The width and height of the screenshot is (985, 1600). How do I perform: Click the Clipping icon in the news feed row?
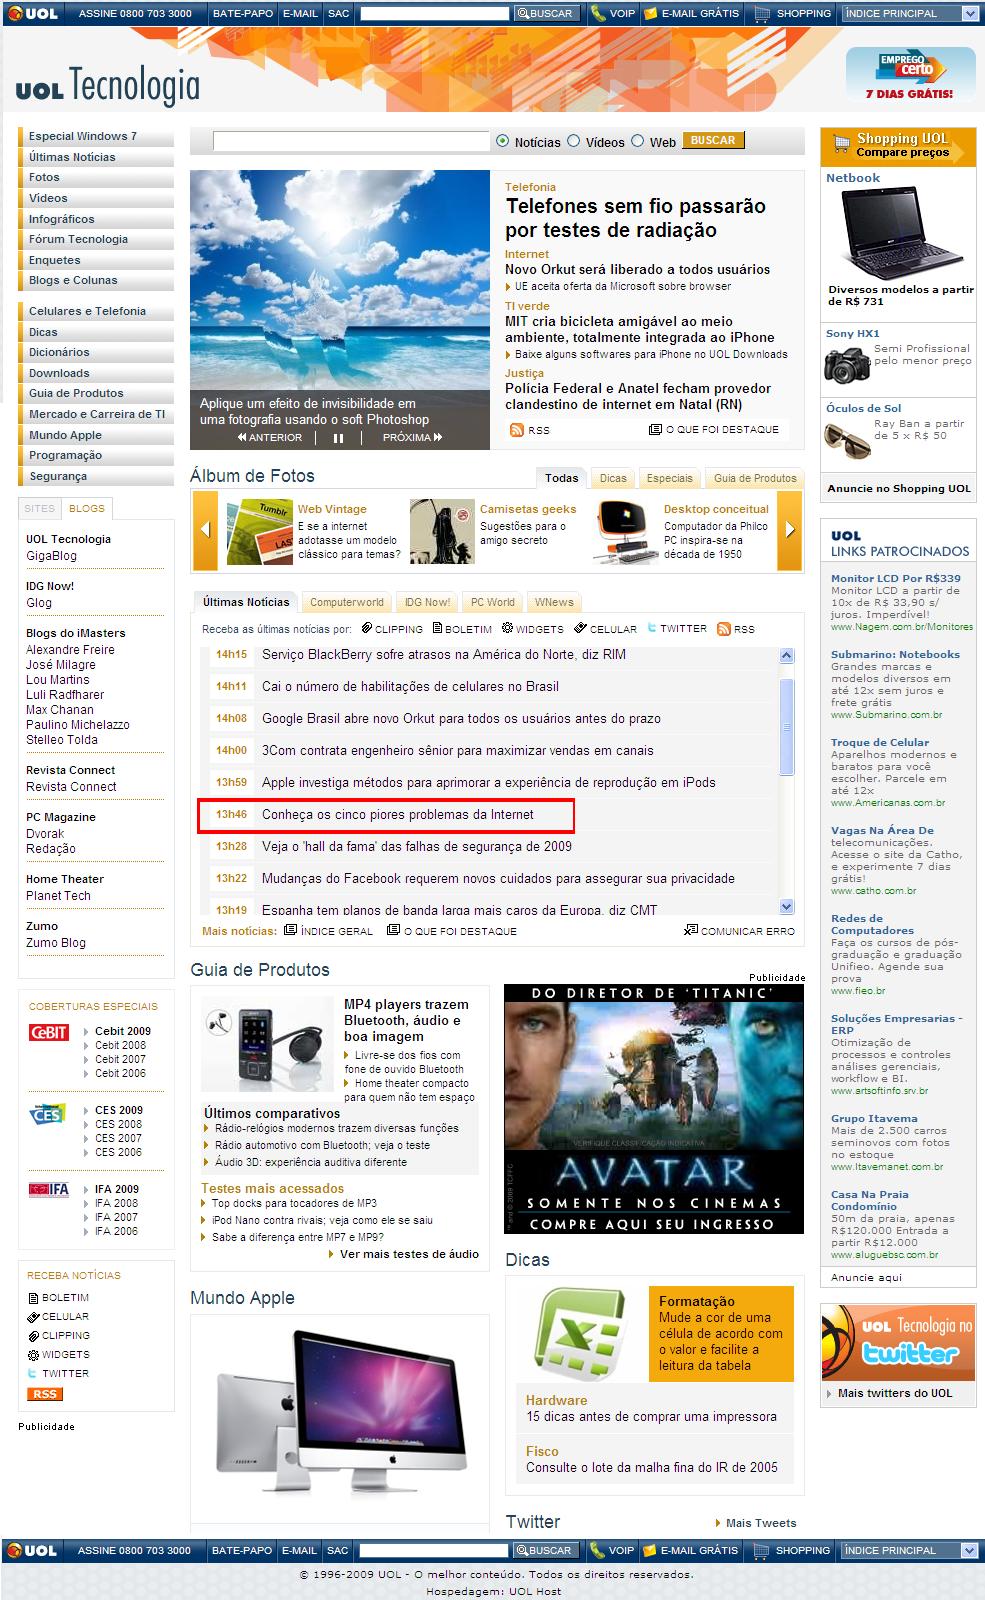coord(367,629)
